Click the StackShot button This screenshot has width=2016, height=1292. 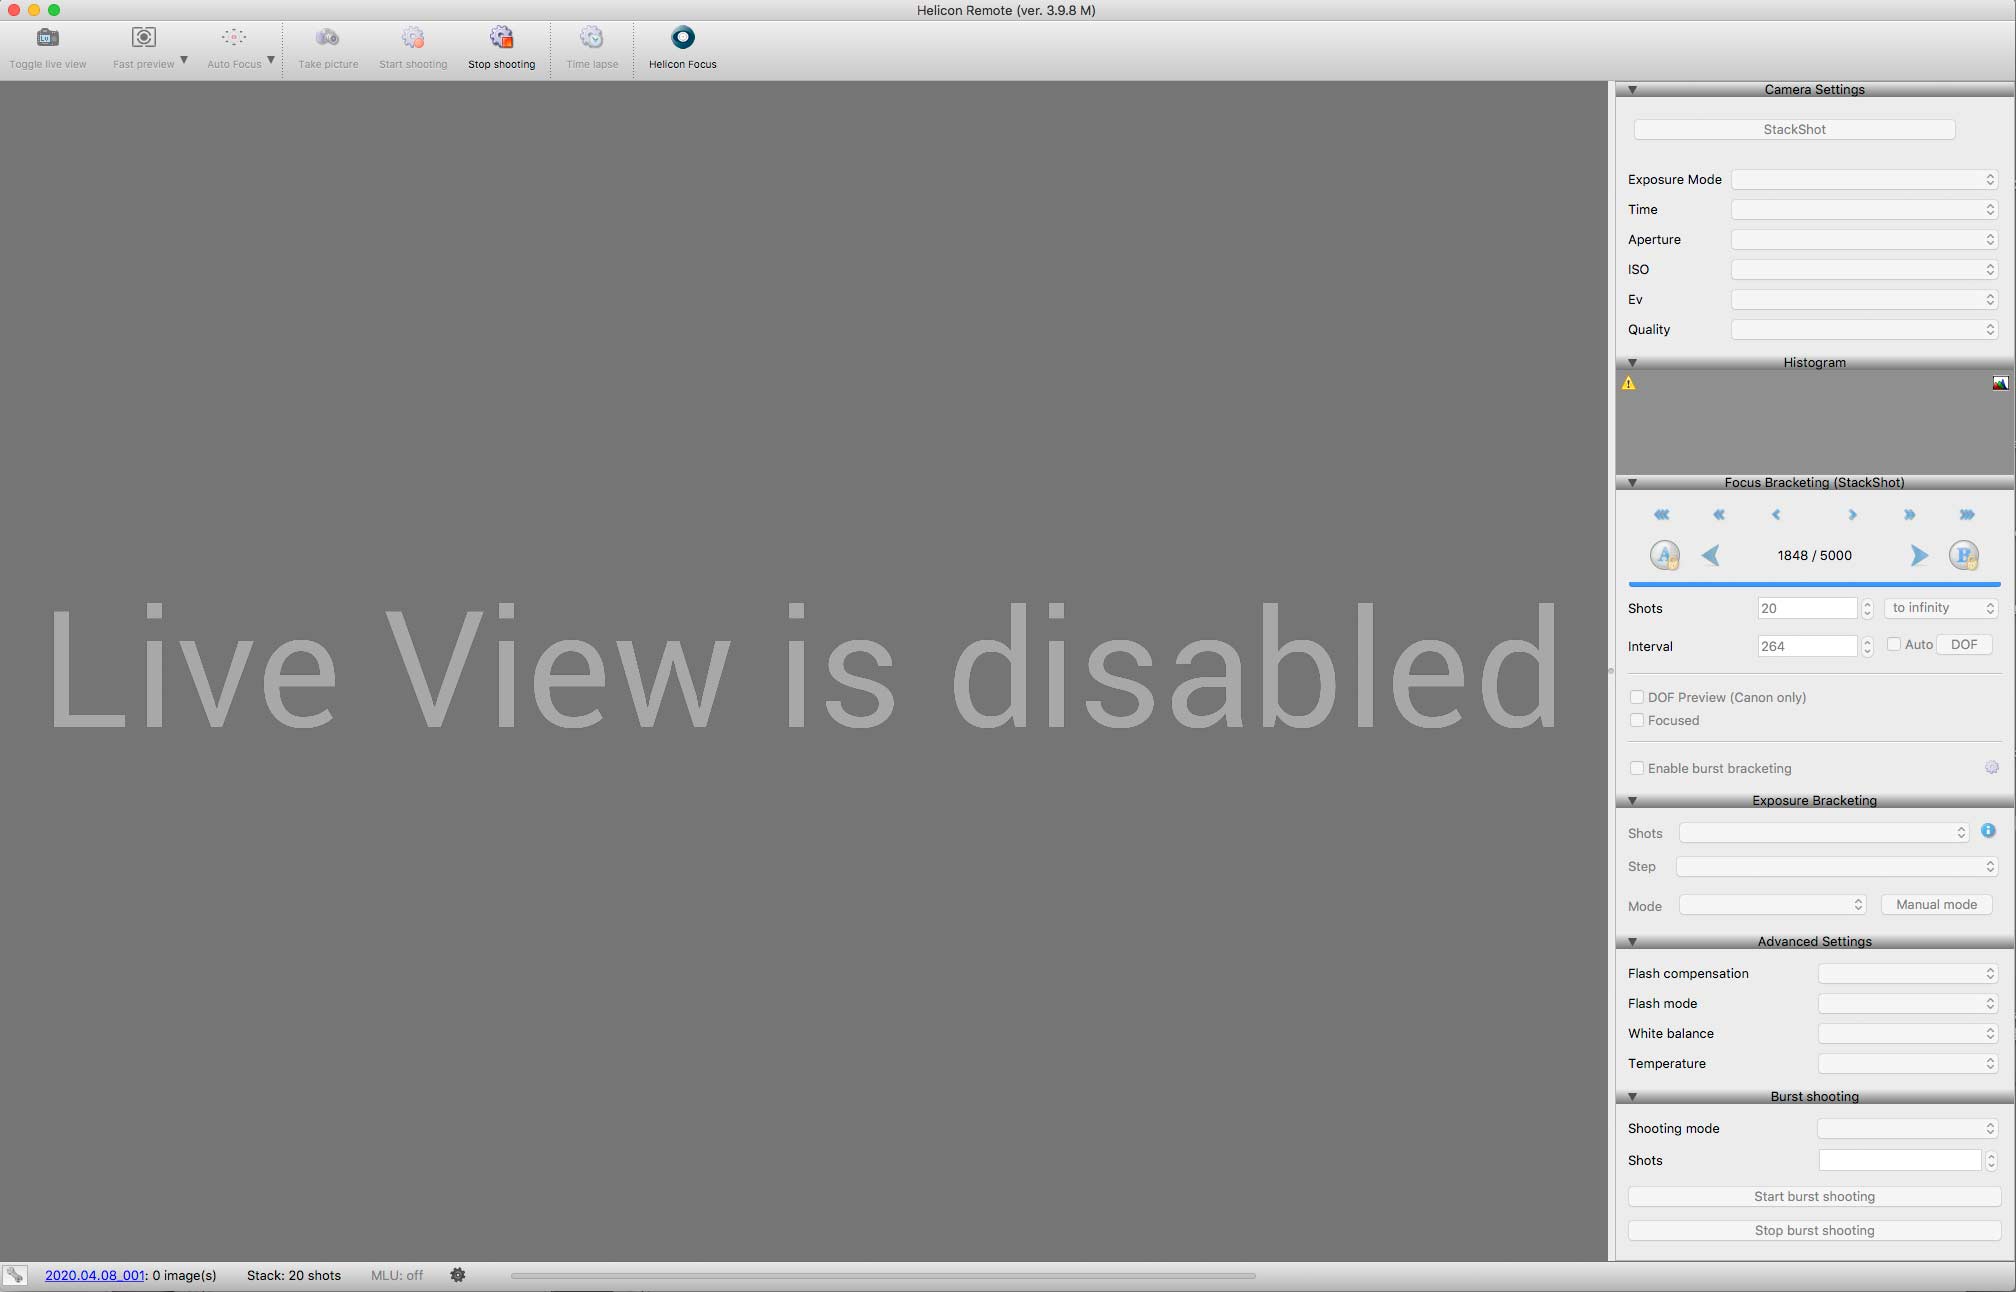(1794, 129)
